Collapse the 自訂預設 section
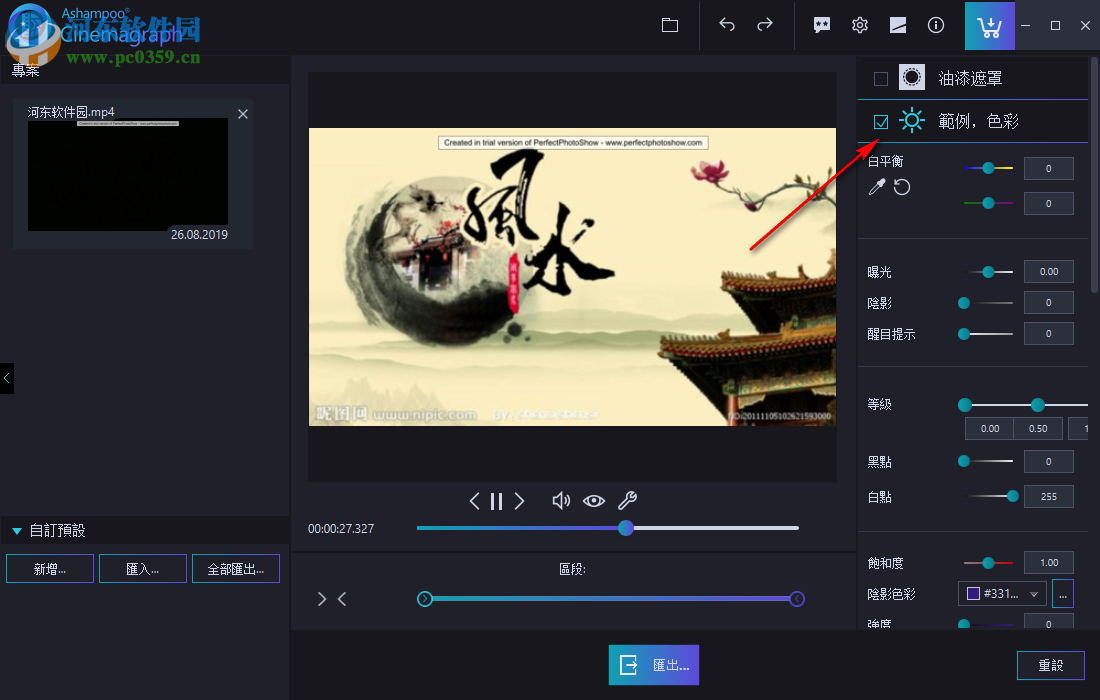 pos(16,530)
